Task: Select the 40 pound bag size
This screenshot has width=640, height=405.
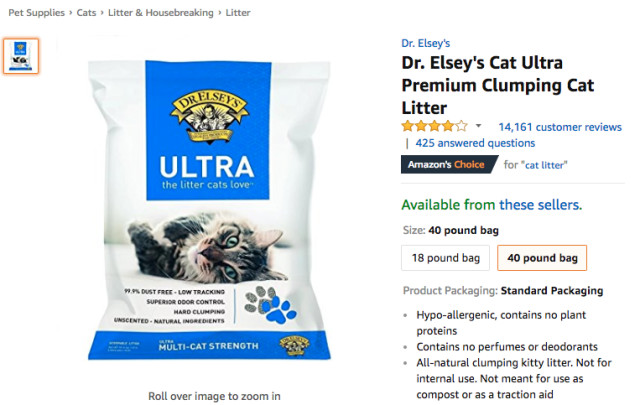Action: (542, 258)
